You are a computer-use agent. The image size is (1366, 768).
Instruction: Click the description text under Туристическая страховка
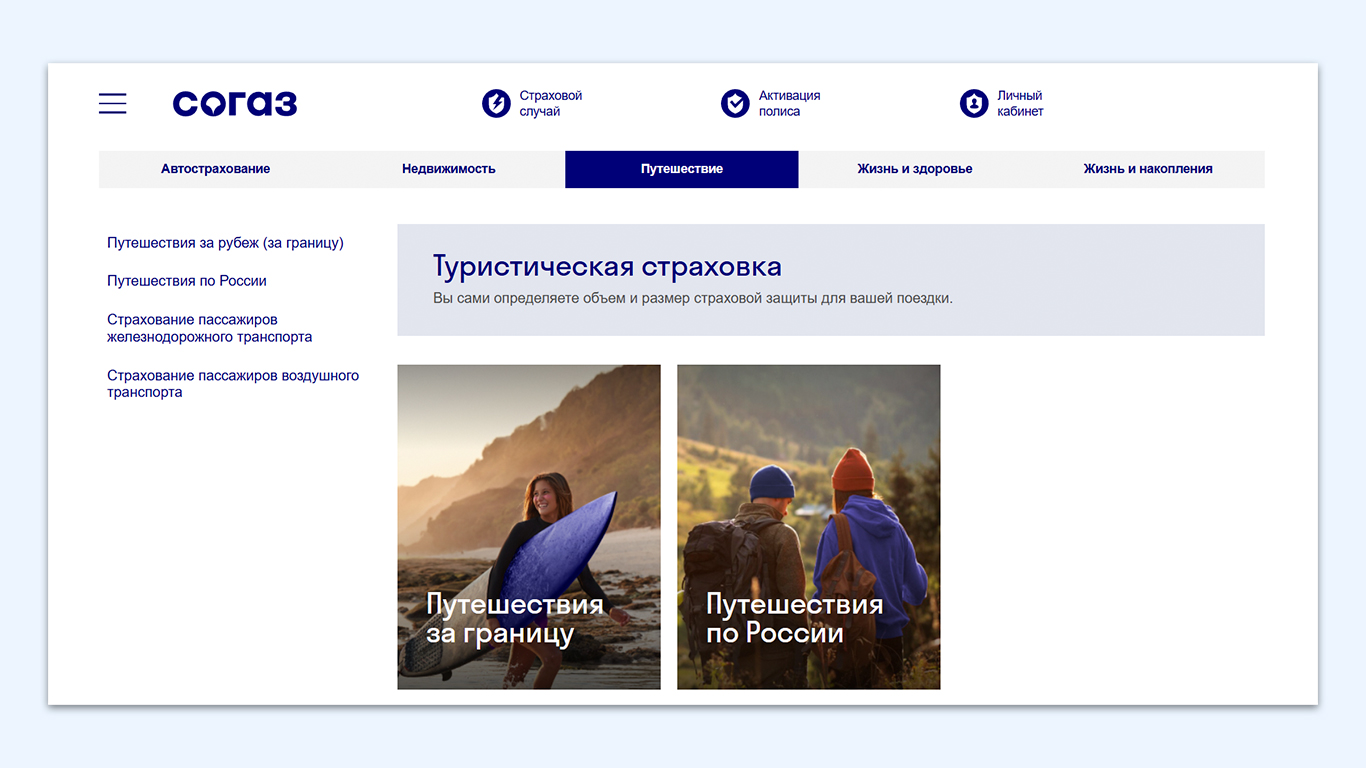(x=693, y=298)
